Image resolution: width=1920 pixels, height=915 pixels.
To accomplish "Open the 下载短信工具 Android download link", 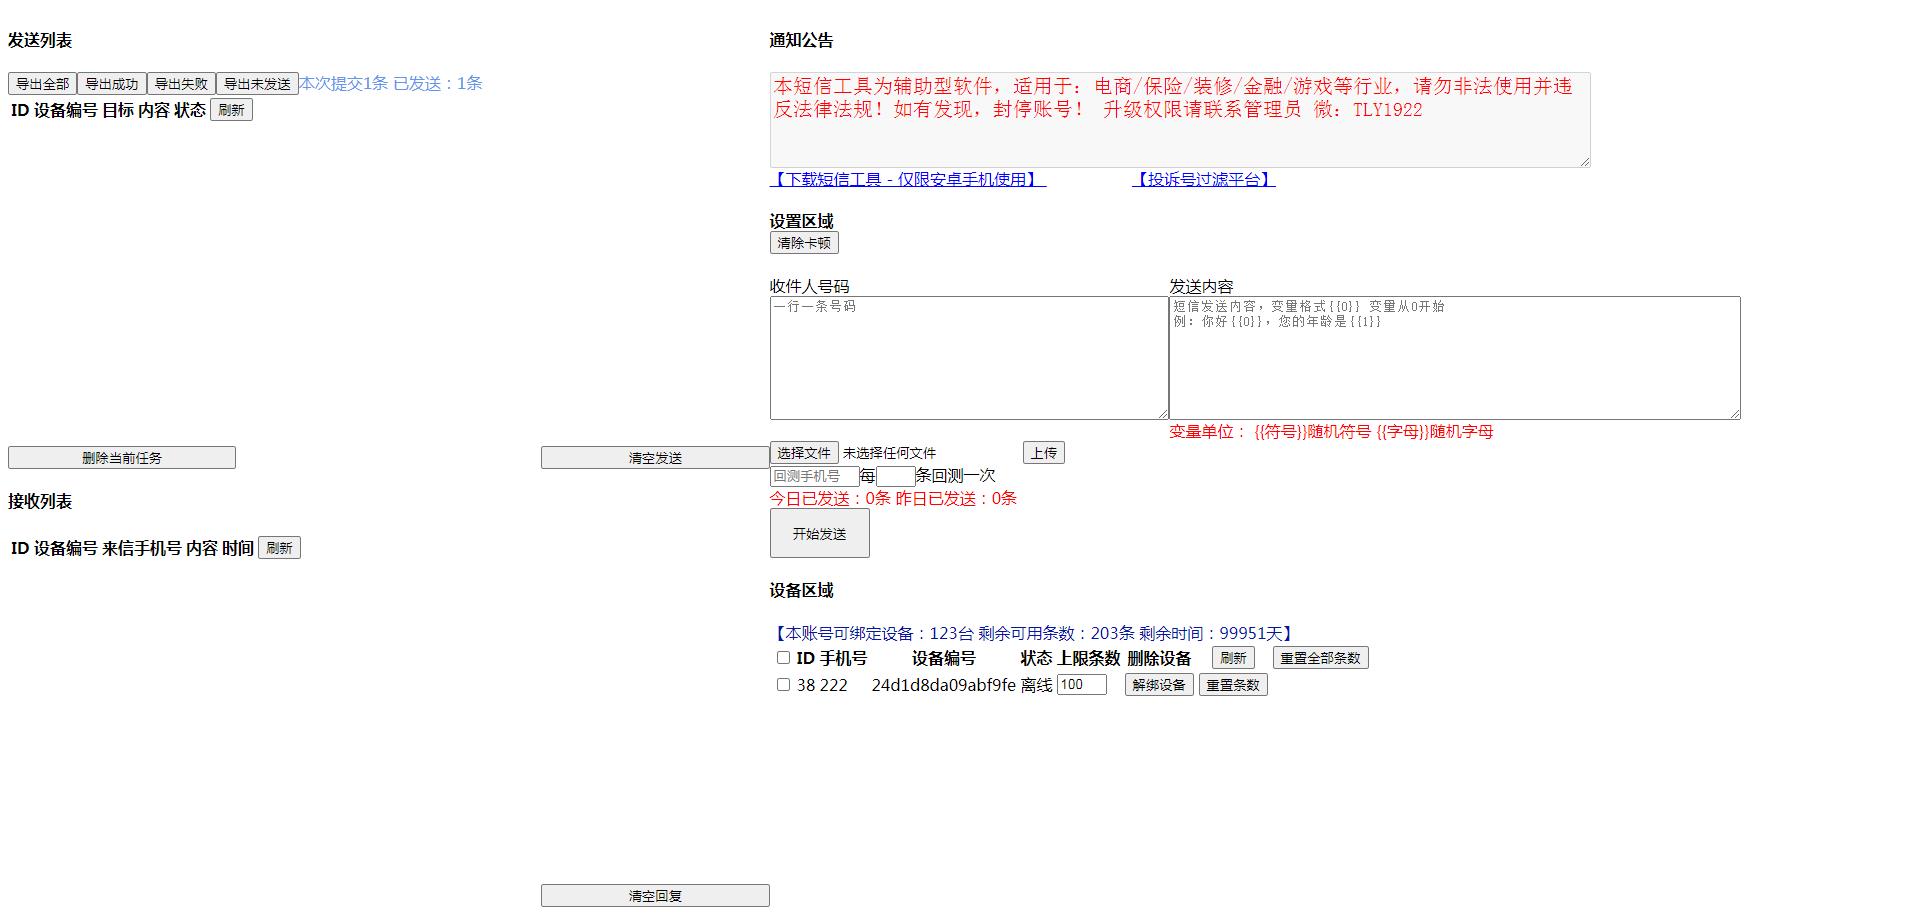I will (x=908, y=179).
